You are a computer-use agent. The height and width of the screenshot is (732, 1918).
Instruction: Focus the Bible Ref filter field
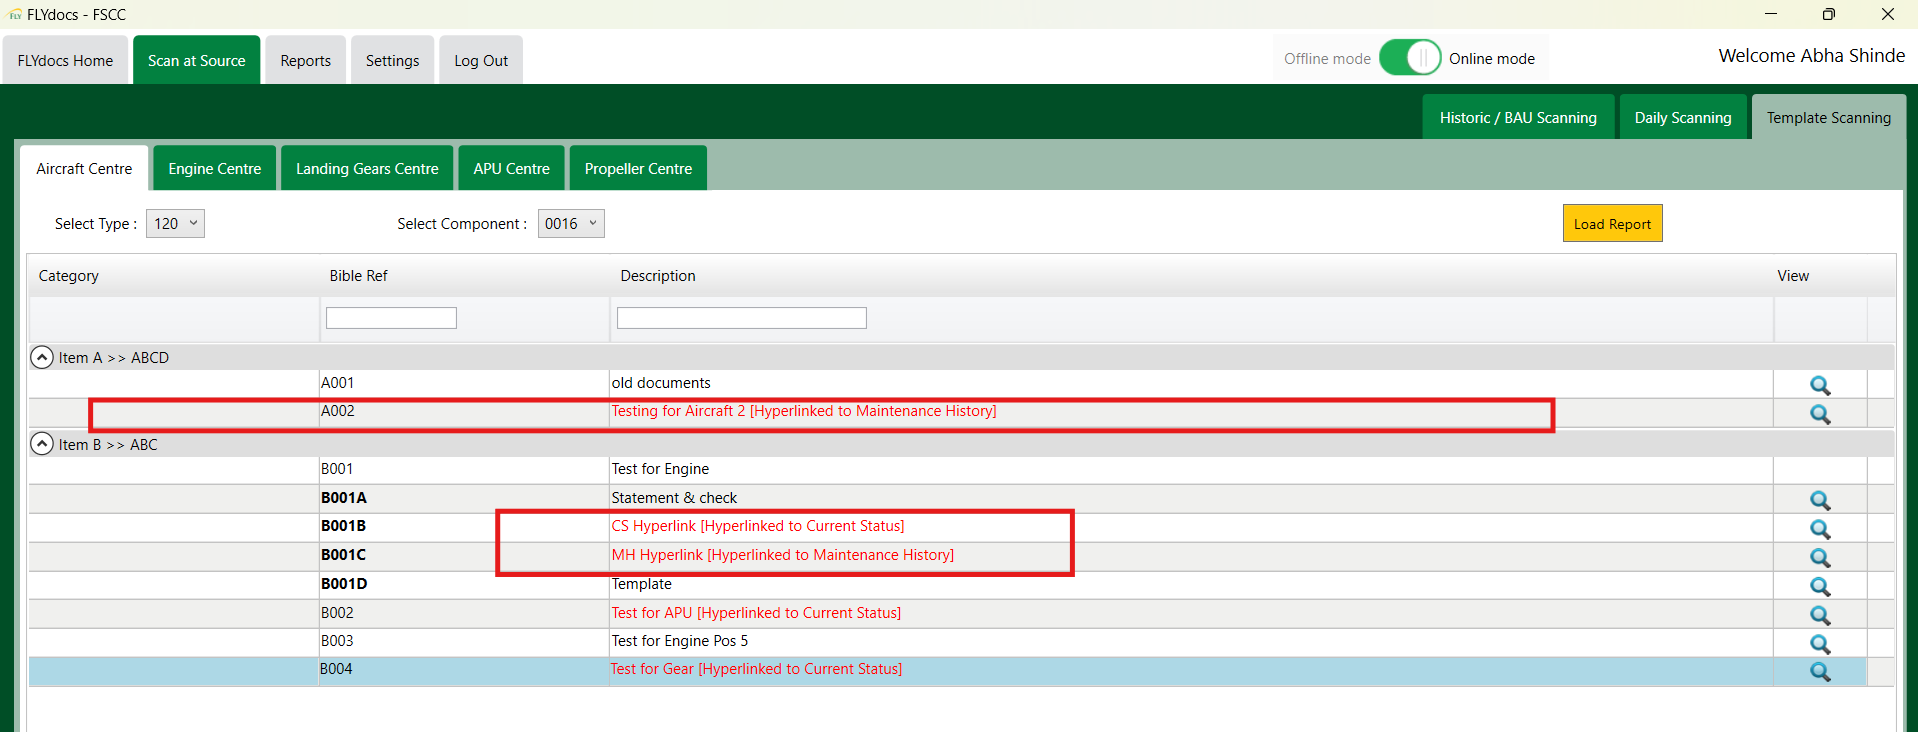[x=391, y=318]
